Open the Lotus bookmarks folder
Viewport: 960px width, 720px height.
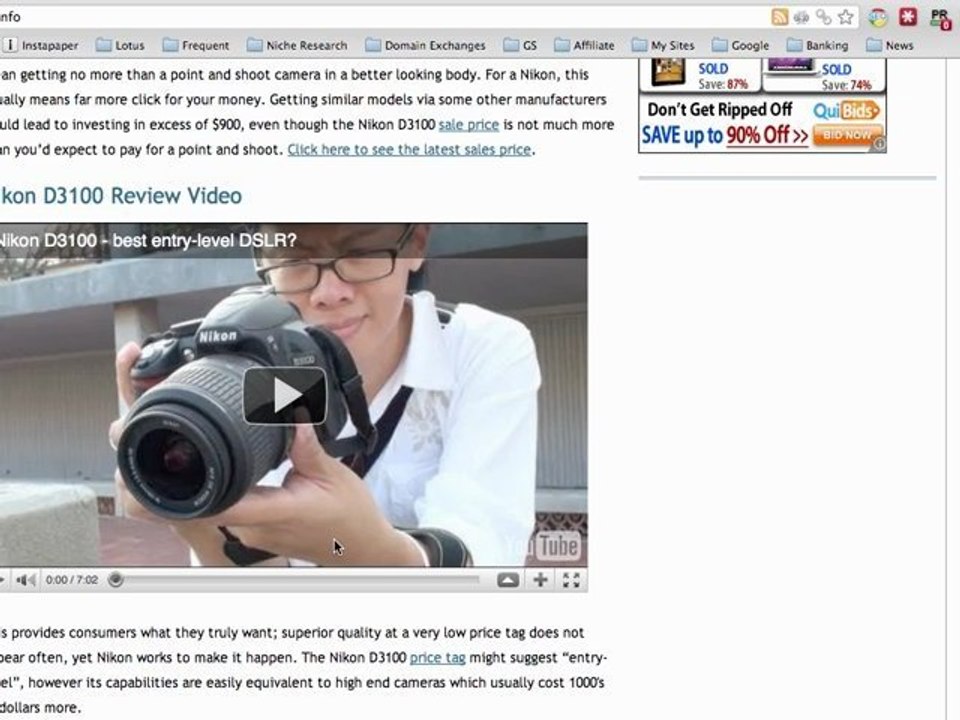coord(120,45)
